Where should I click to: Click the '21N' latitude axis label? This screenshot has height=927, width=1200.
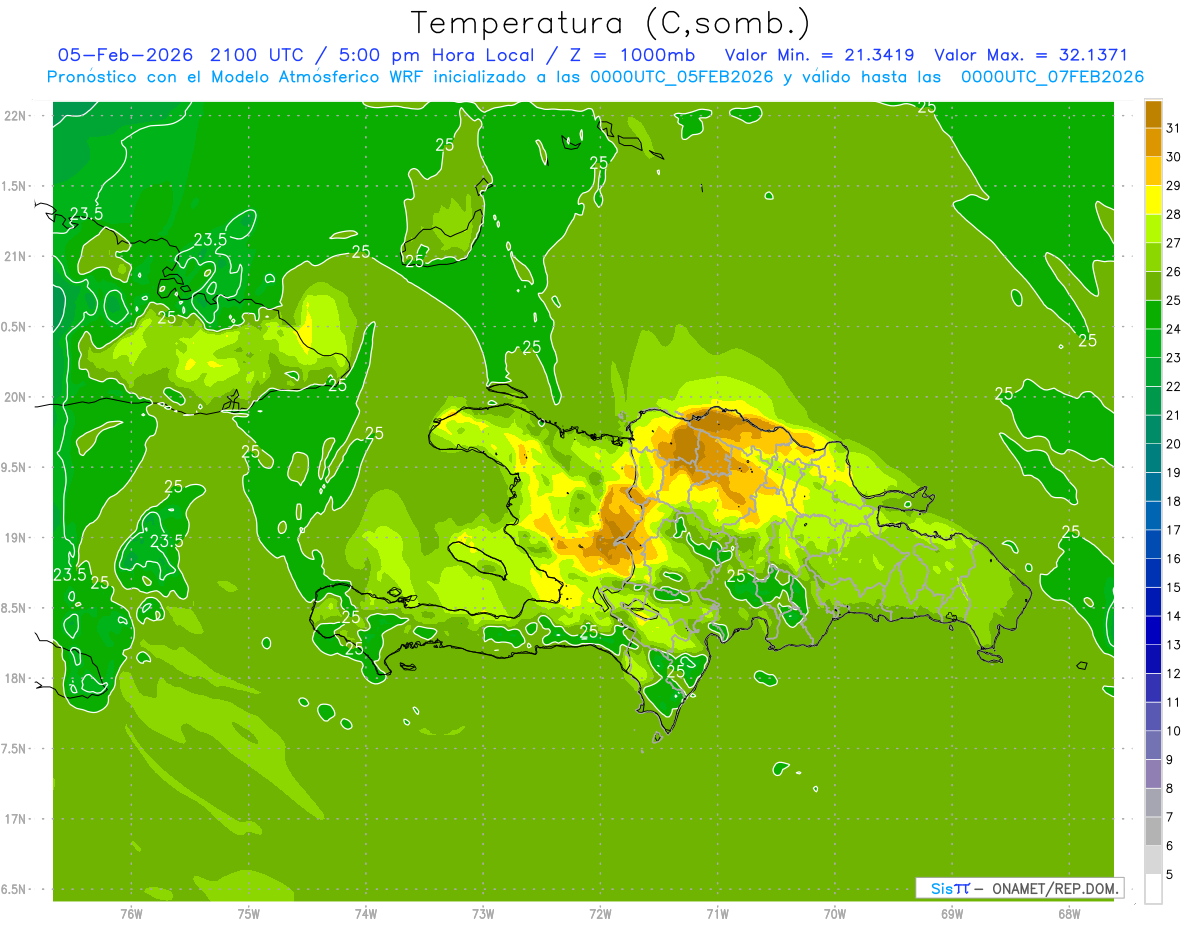pos(15,256)
